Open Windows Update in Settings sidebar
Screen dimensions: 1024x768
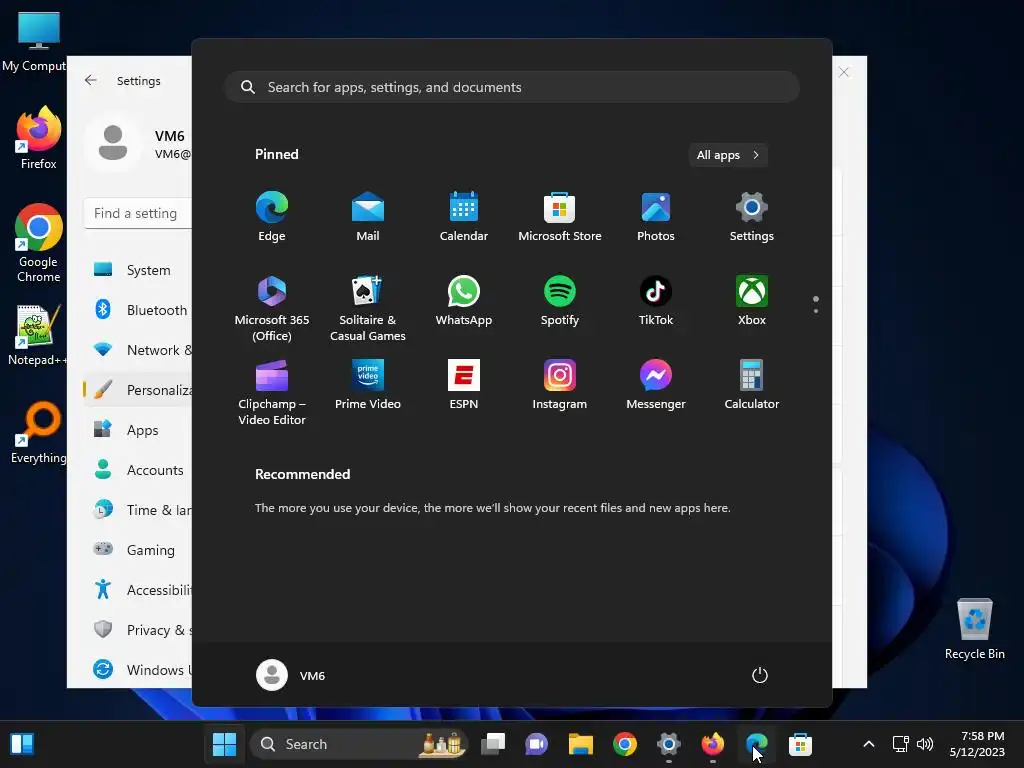click(x=138, y=669)
